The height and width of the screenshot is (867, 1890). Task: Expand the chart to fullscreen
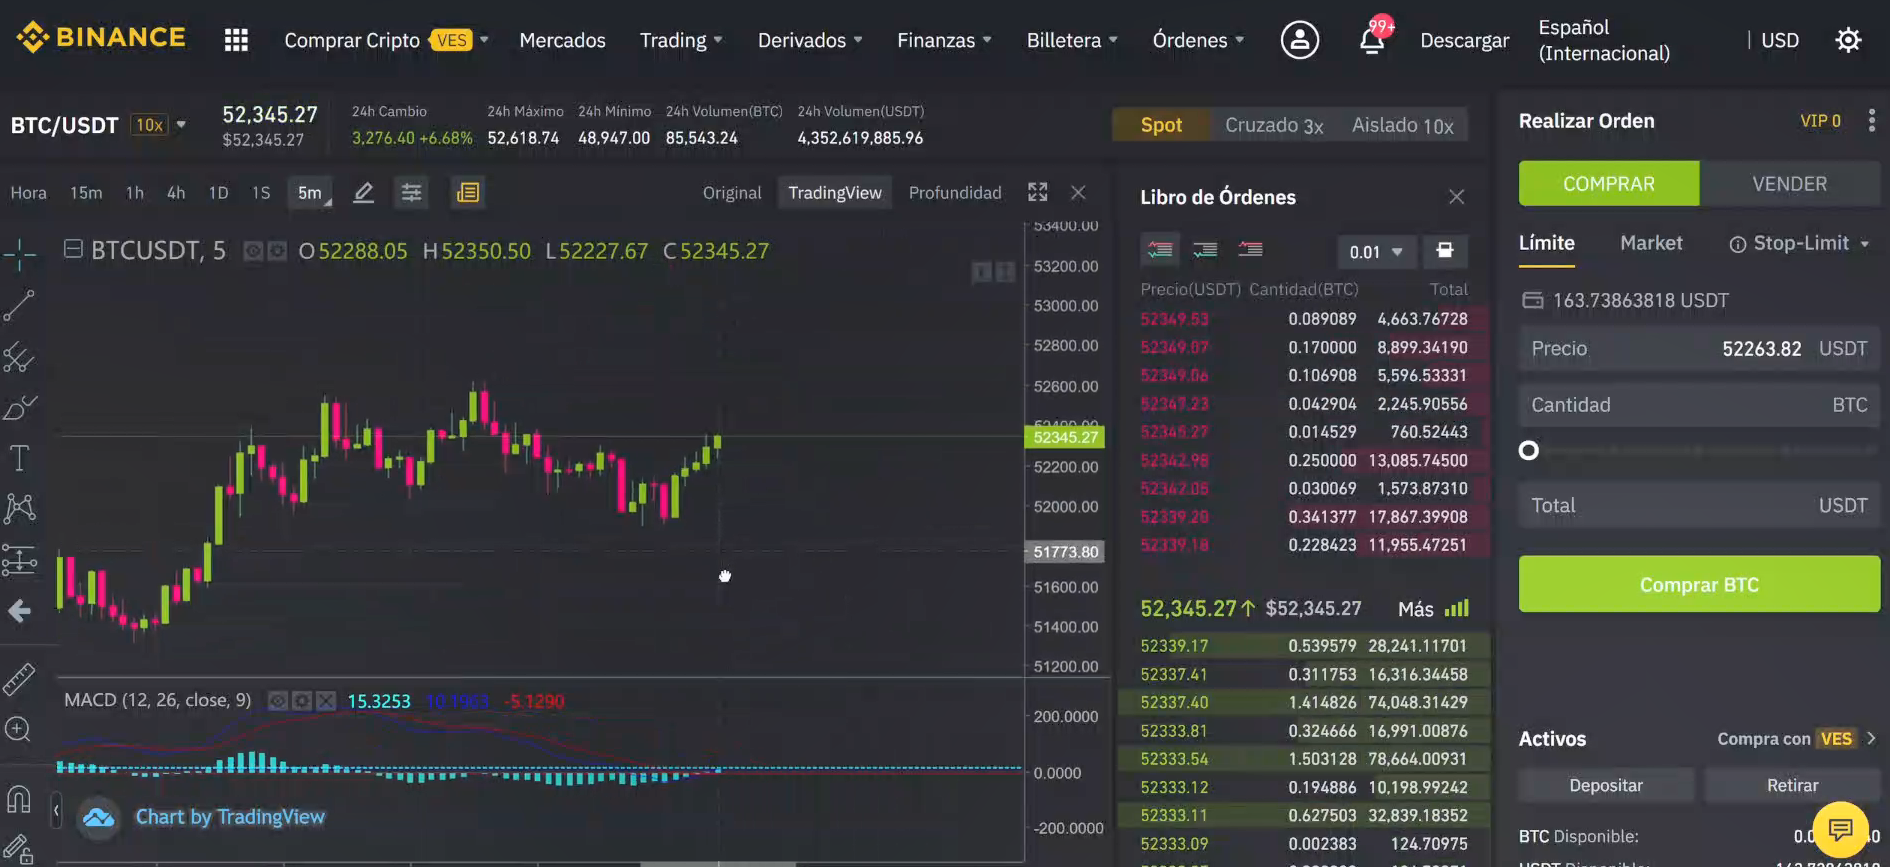(x=1038, y=192)
